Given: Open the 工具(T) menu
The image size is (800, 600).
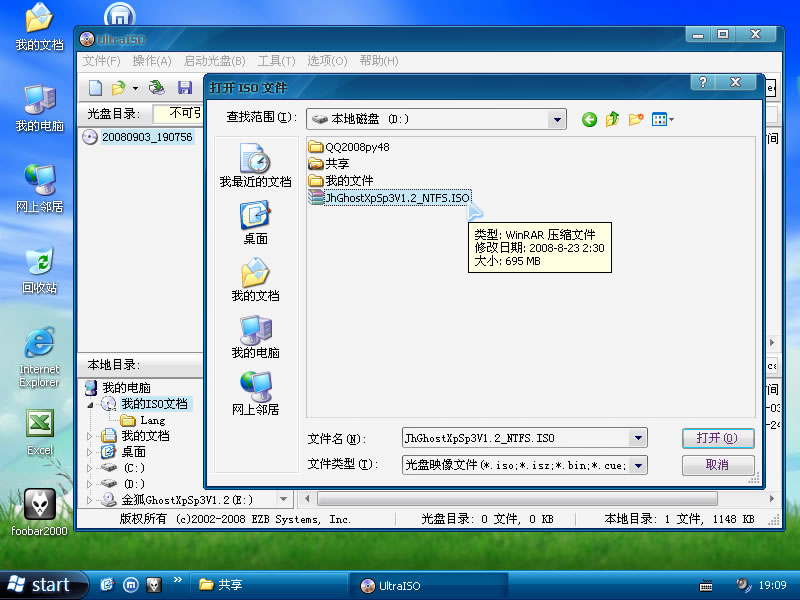Looking at the screenshot, I should click(277, 61).
